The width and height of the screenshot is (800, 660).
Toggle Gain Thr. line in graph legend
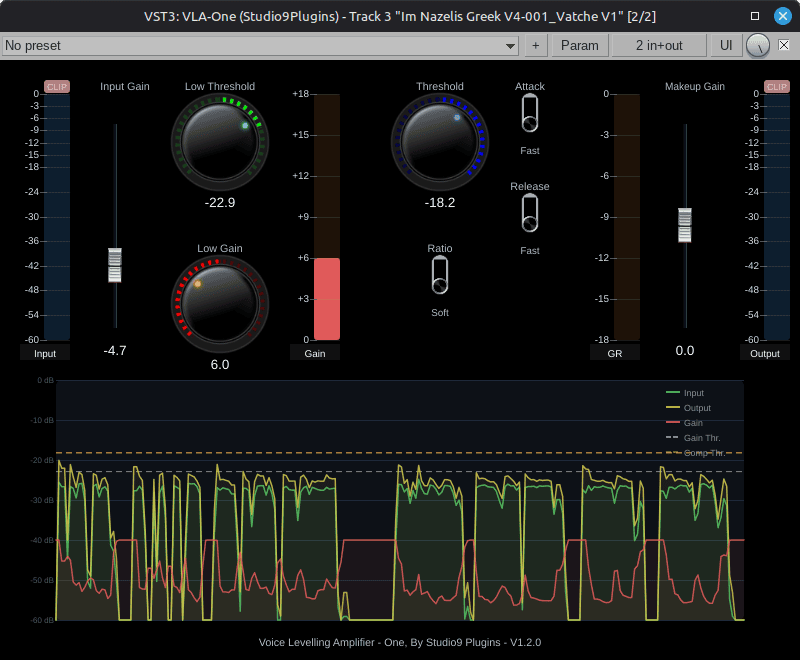(x=693, y=438)
